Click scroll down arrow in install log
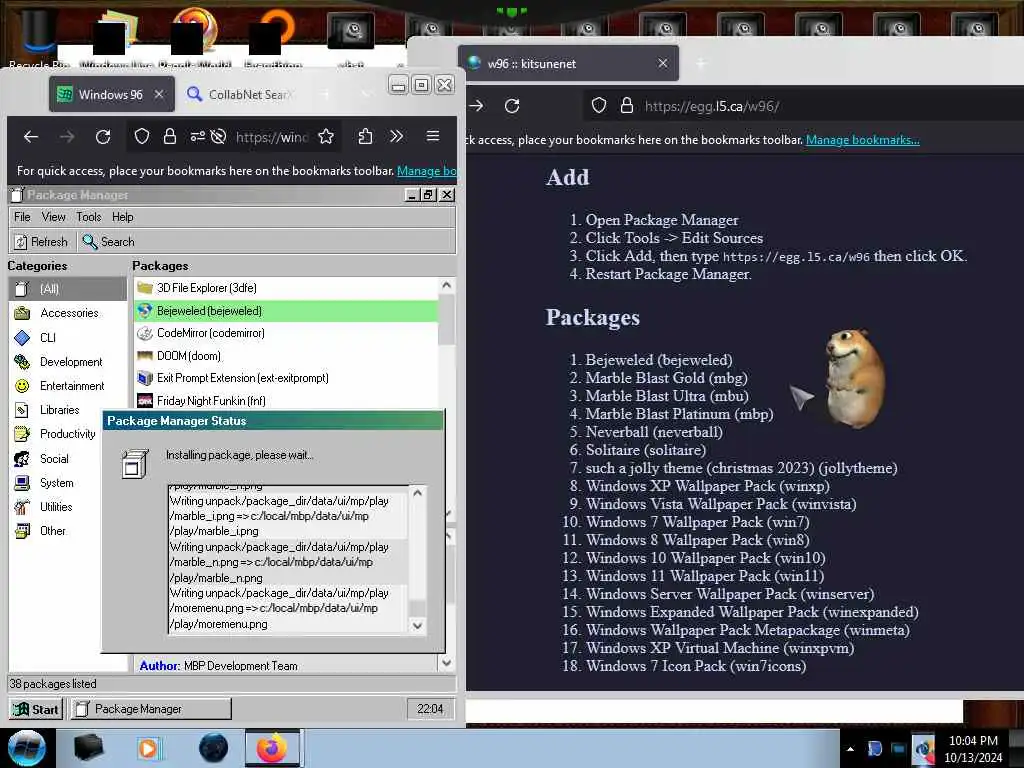This screenshot has height=768, width=1024. coord(418,625)
